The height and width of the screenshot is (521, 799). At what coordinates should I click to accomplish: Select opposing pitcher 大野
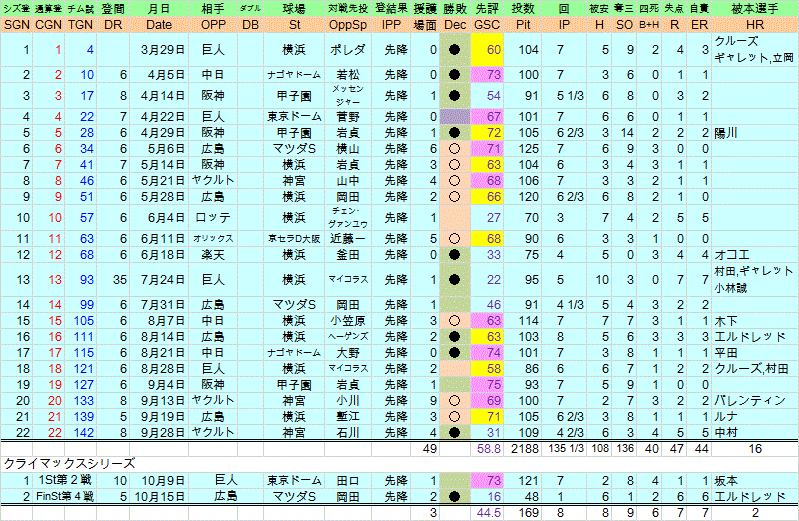[x=348, y=353]
